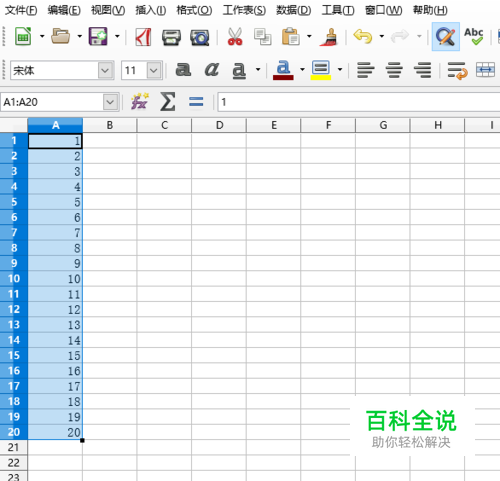Open the 格式(O) menu

click(194, 10)
